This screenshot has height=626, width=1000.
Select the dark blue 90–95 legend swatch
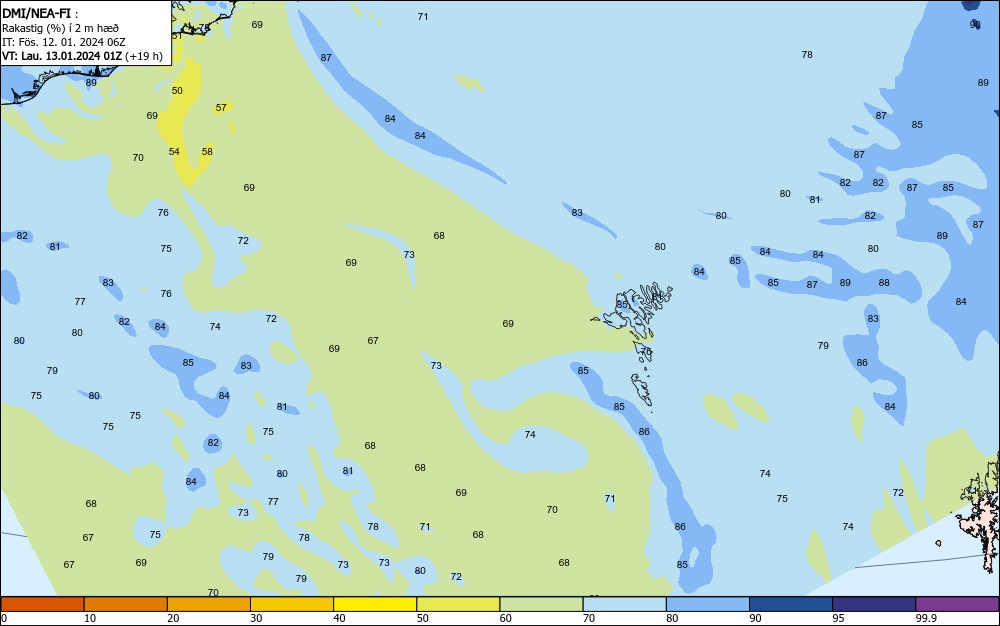click(x=791, y=604)
